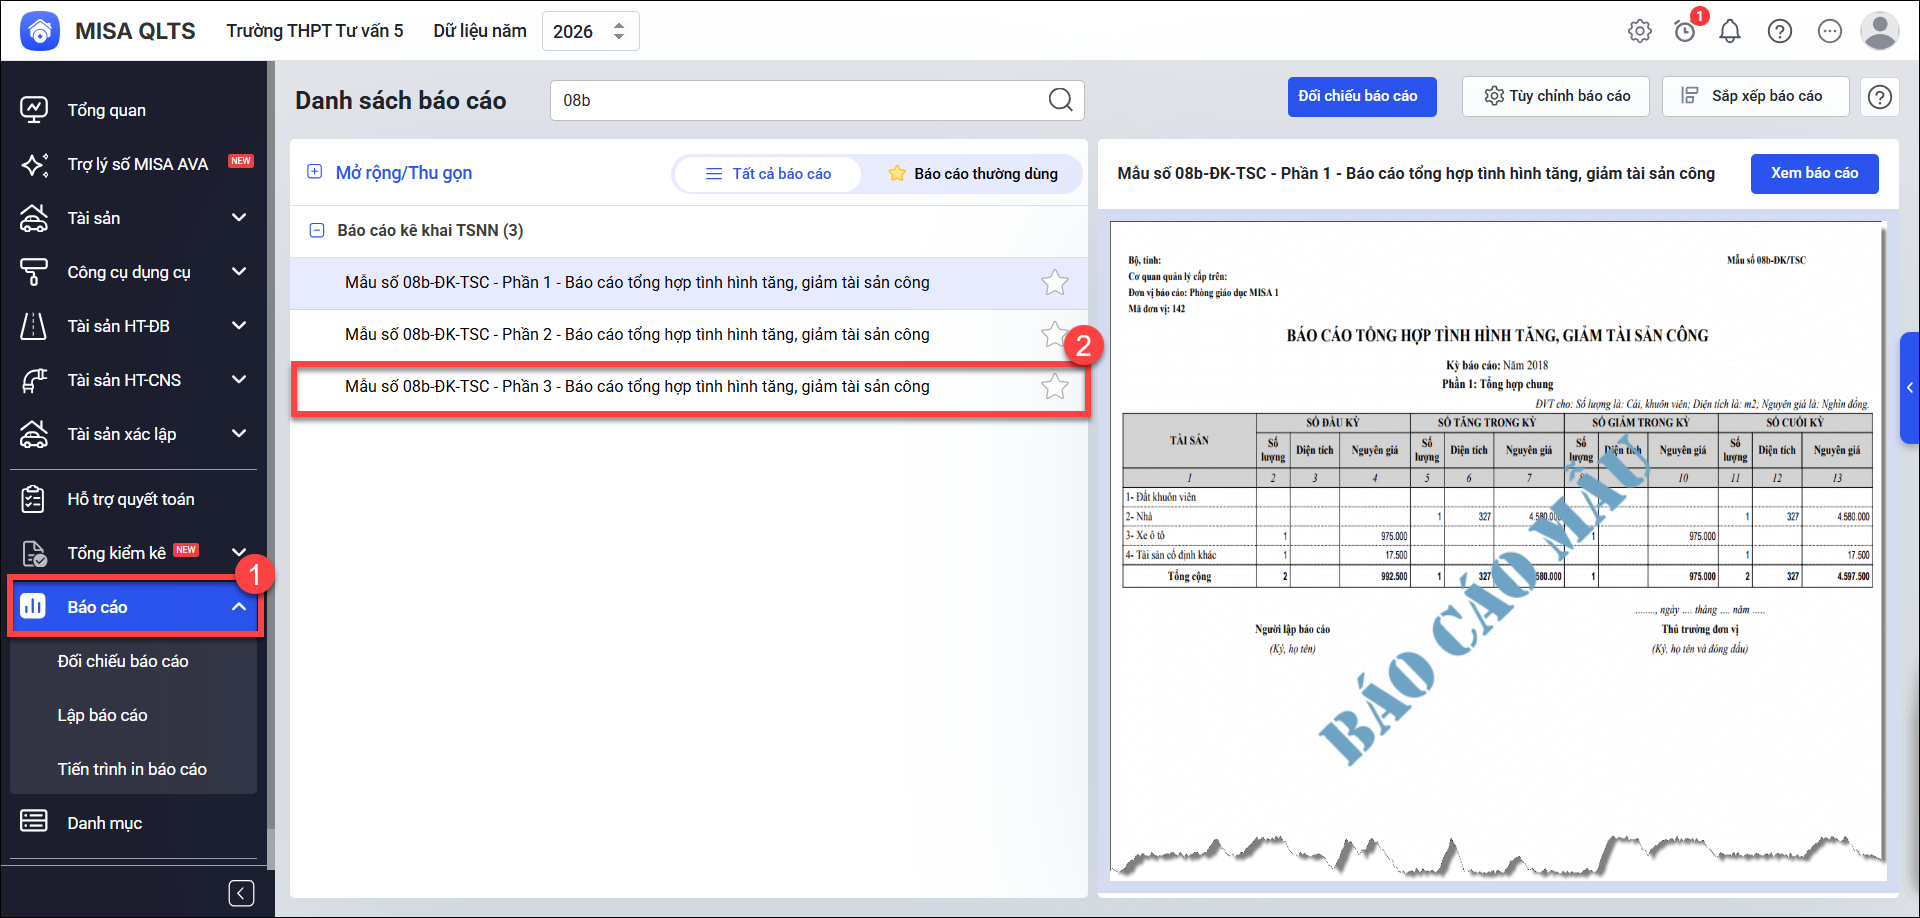Viewport: 1920px width, 918px height.
Task: Select the Tất cả báo cáo tab
Action: tap(768, 174)
